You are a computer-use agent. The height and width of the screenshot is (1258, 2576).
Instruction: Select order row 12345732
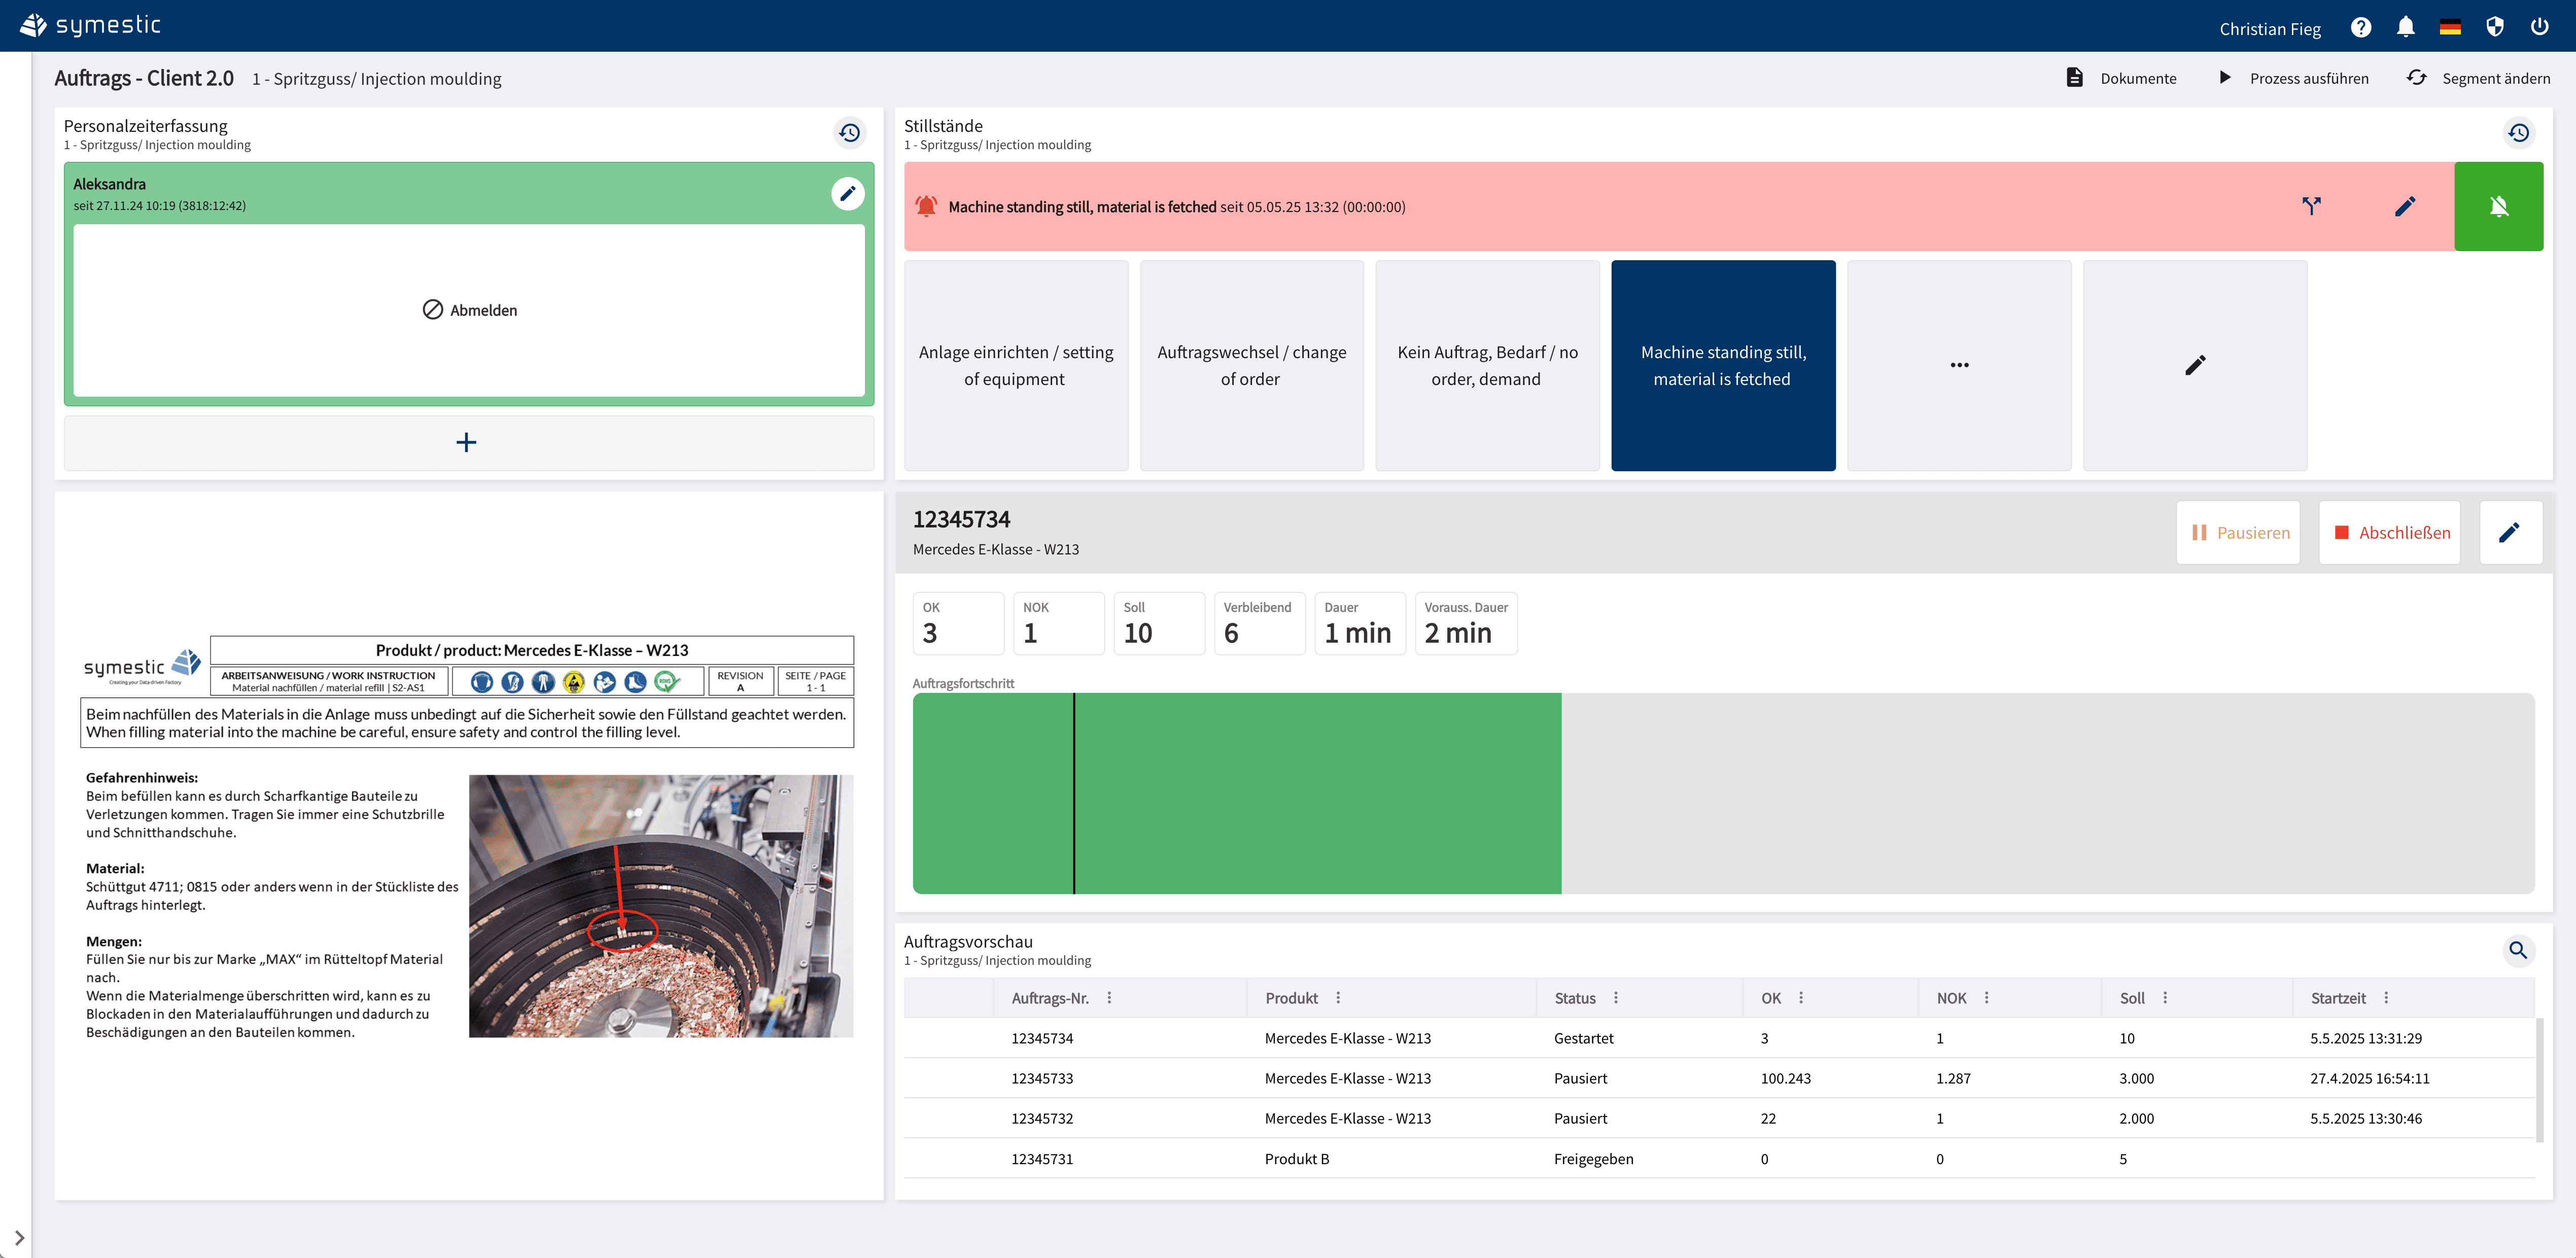click(1719, 1118)
